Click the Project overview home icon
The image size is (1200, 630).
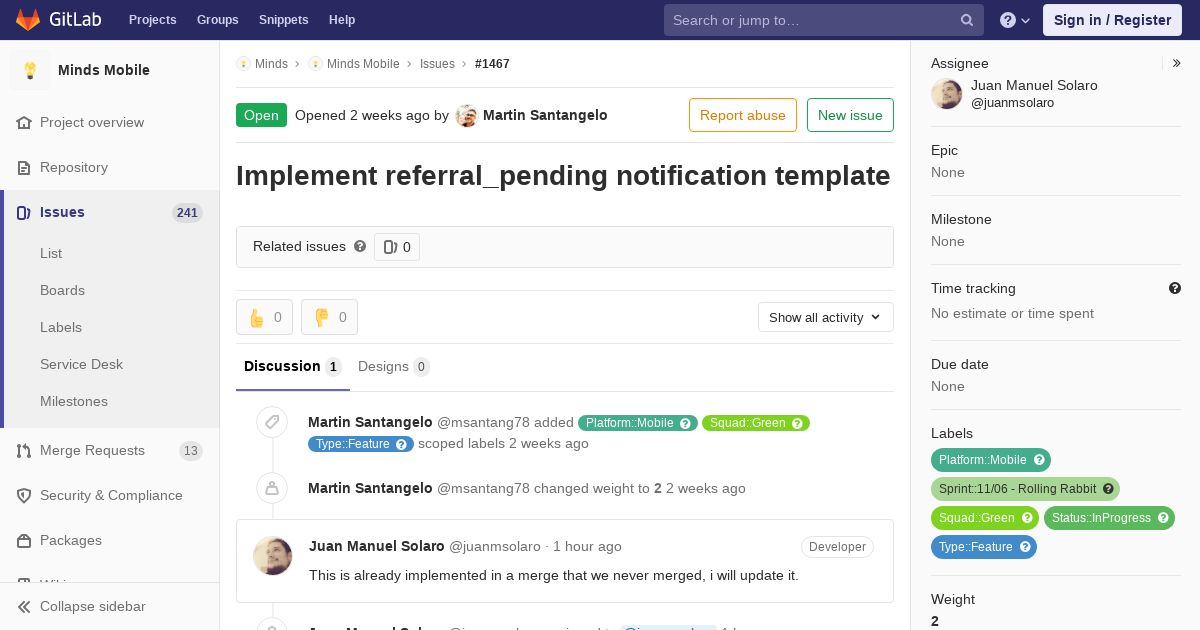coord(24,122)
